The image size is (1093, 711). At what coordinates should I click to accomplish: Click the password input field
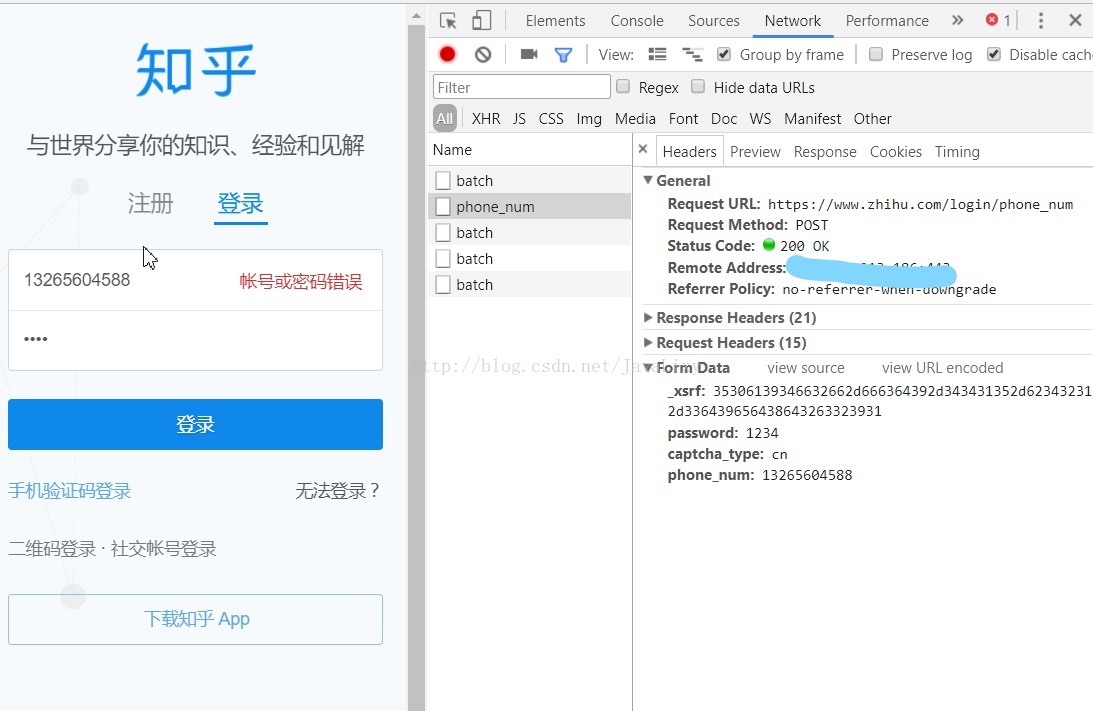coord(195,340)
